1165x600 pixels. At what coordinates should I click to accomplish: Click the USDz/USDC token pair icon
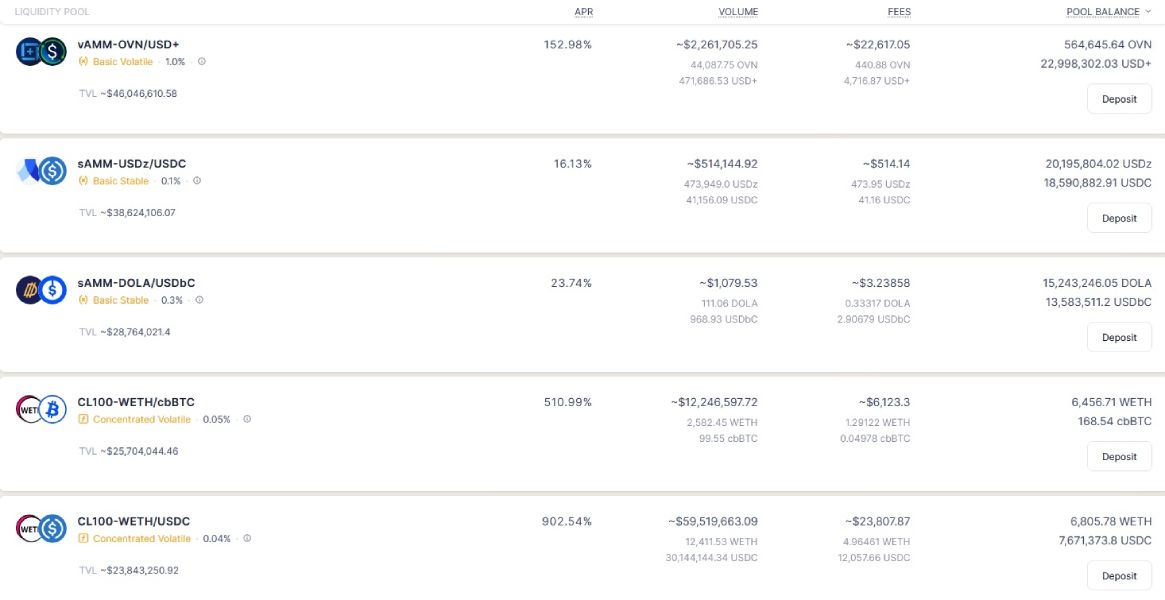[x=41, y=171]
